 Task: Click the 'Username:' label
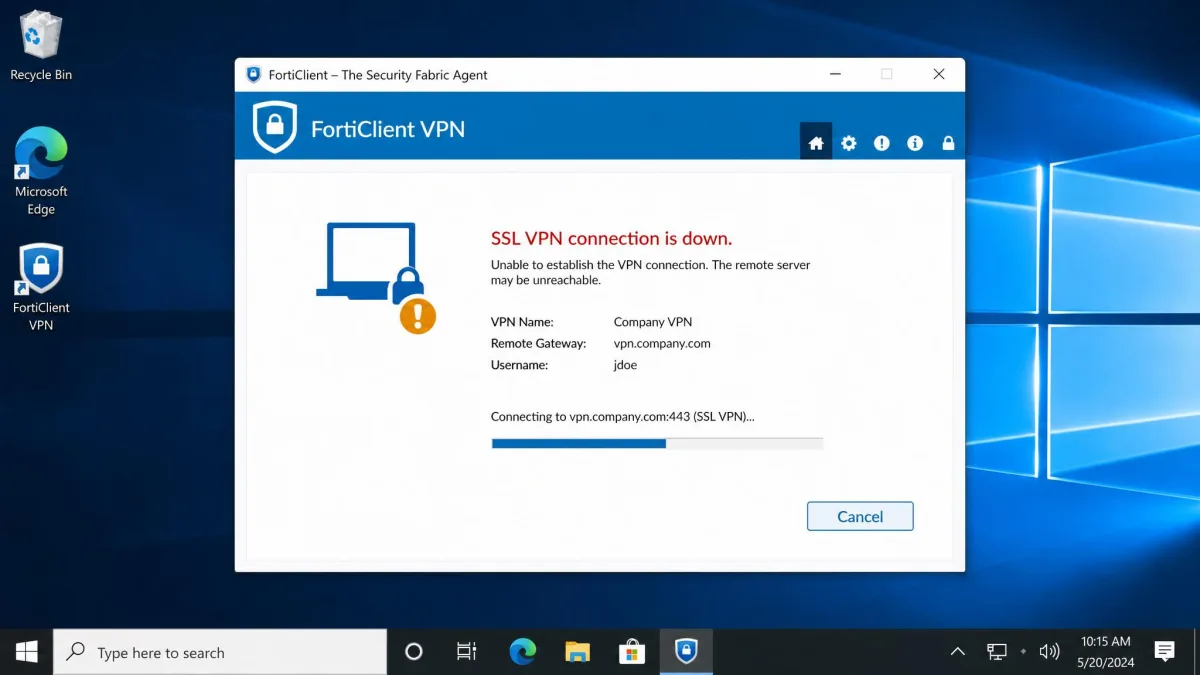click(519, 365)
